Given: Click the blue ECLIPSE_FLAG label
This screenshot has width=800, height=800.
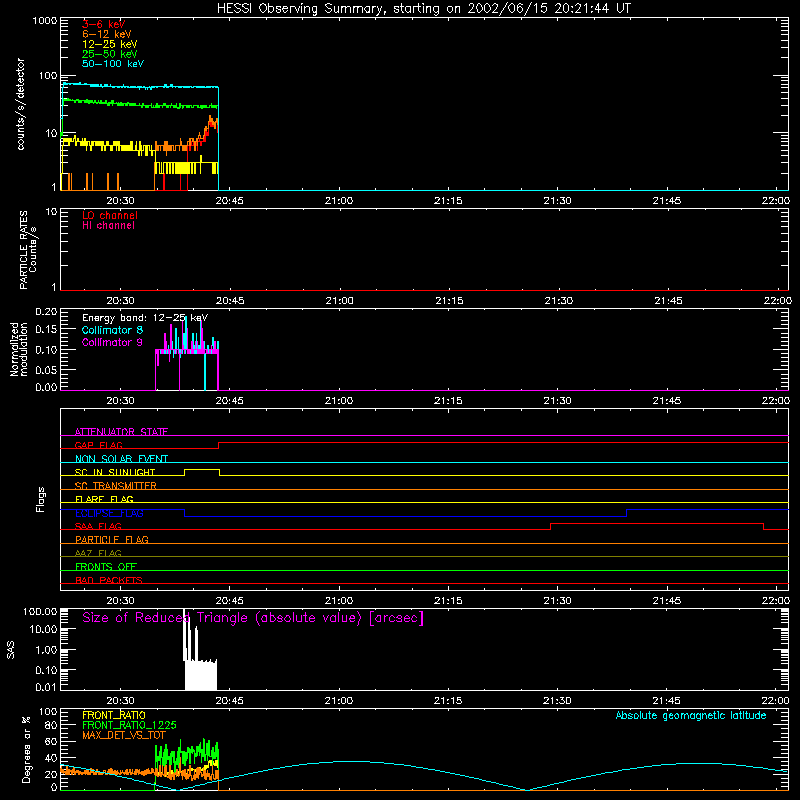Looking at the screenshot, I should 109,513.
